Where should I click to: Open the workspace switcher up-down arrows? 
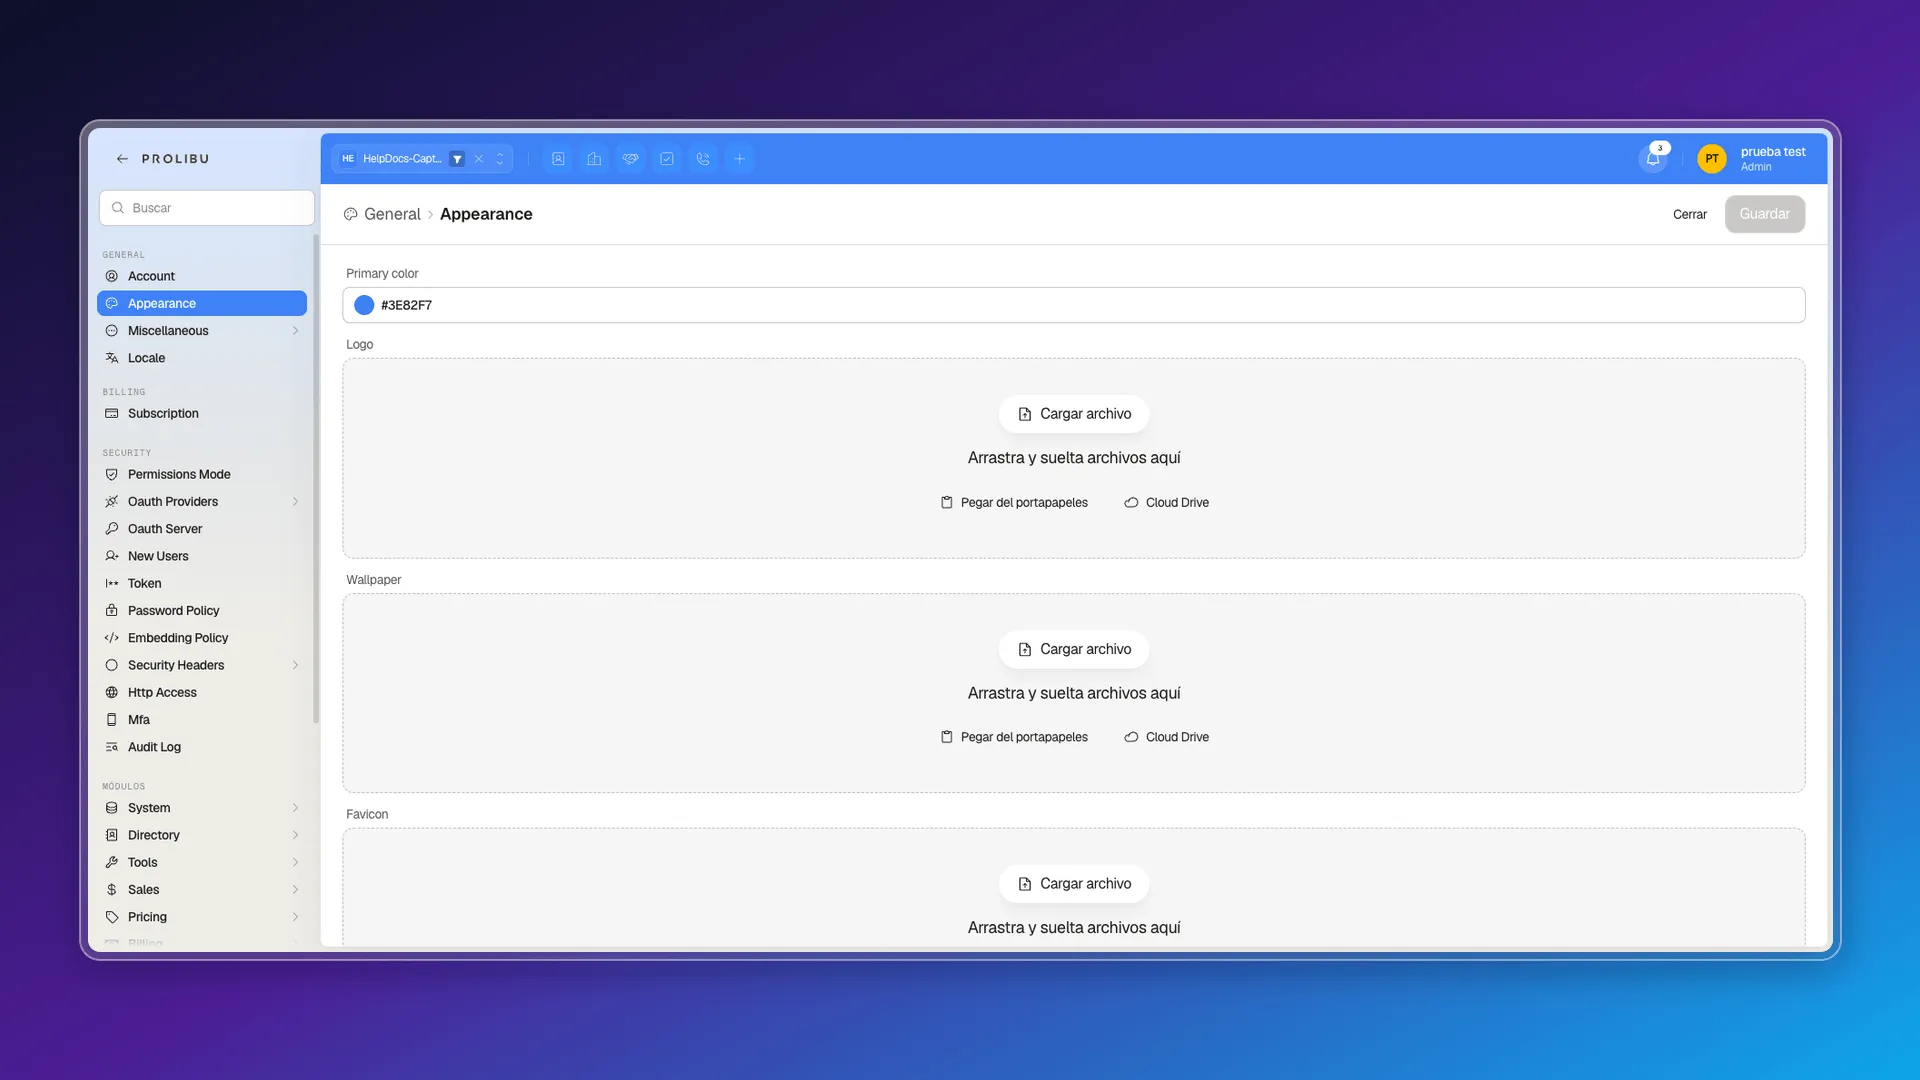pyautogui.click(x=500, y=159)
